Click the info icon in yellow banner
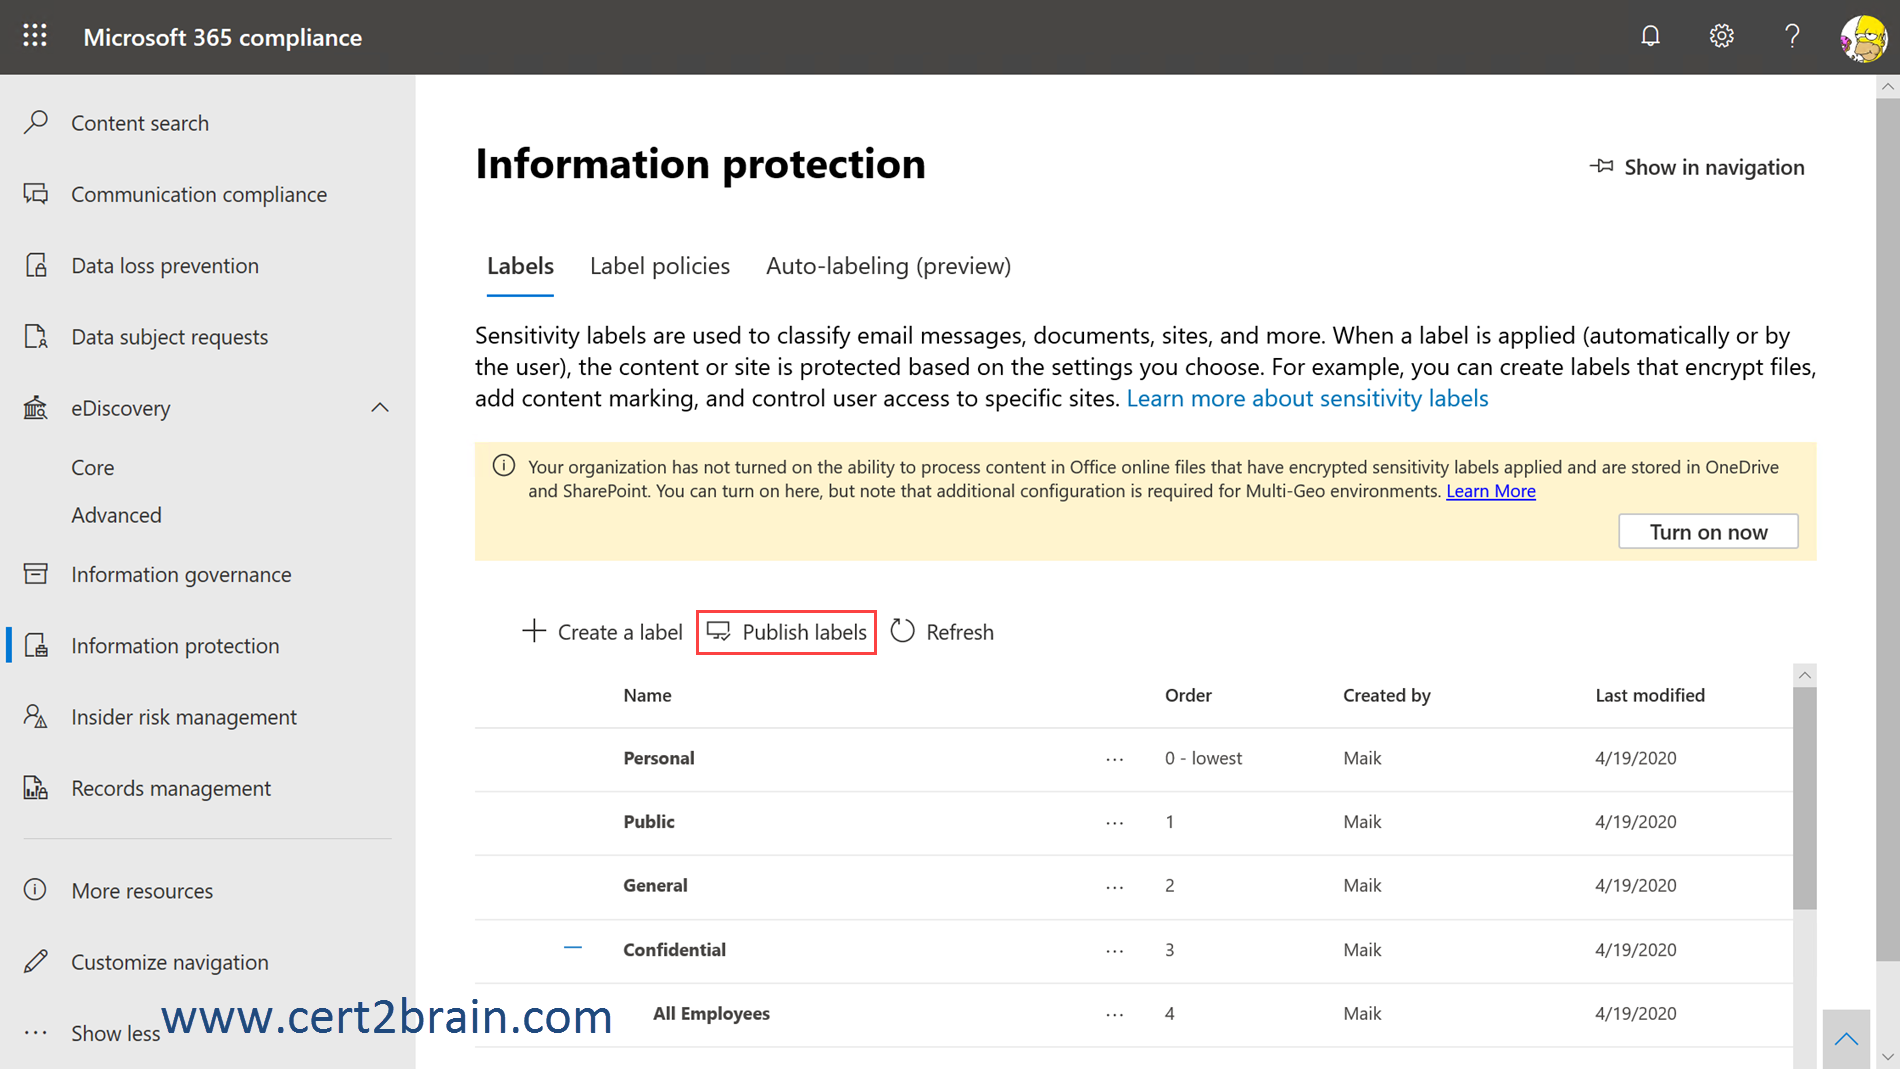 [x=504, y=466]
